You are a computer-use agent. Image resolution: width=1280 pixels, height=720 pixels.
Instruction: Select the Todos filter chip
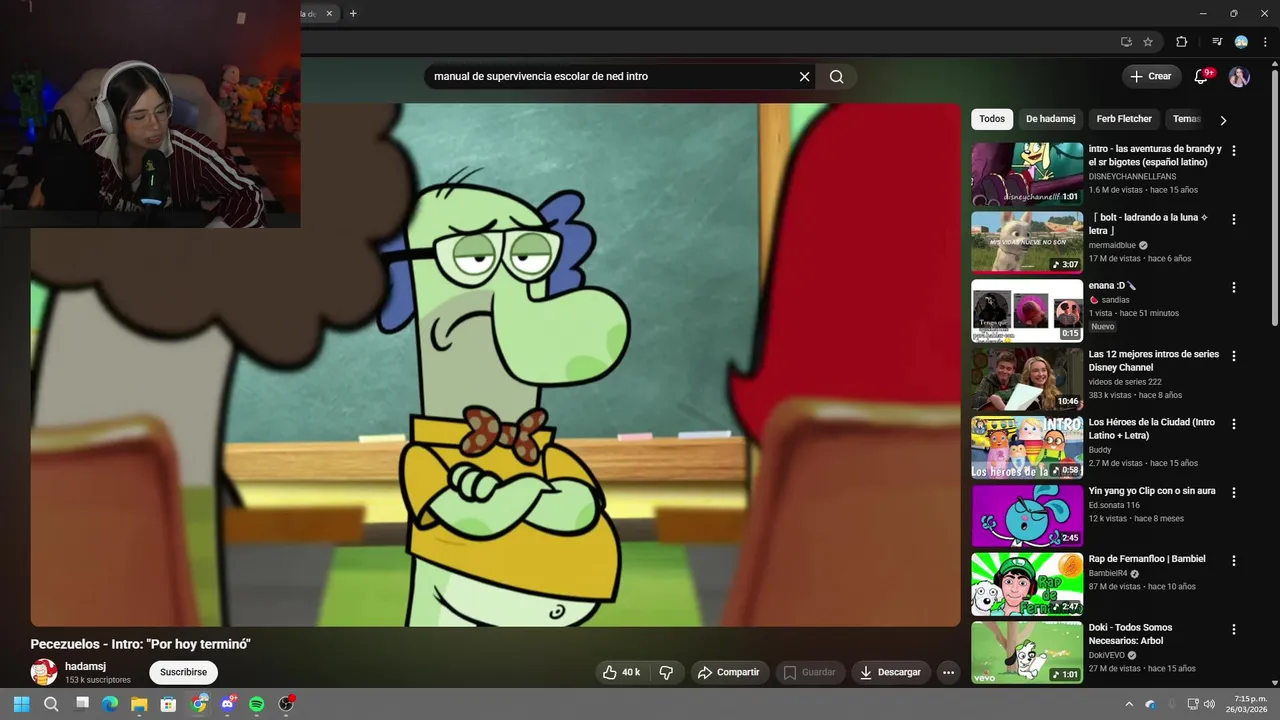point(992,119)
